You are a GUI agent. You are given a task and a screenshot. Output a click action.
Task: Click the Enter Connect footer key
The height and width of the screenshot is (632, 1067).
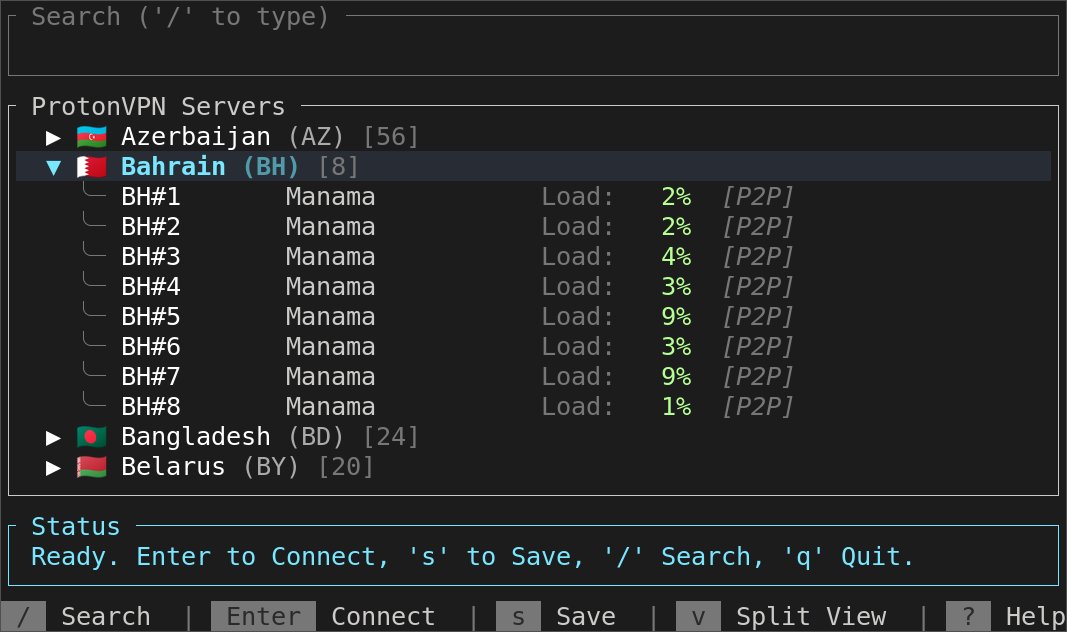pos(323,616)
